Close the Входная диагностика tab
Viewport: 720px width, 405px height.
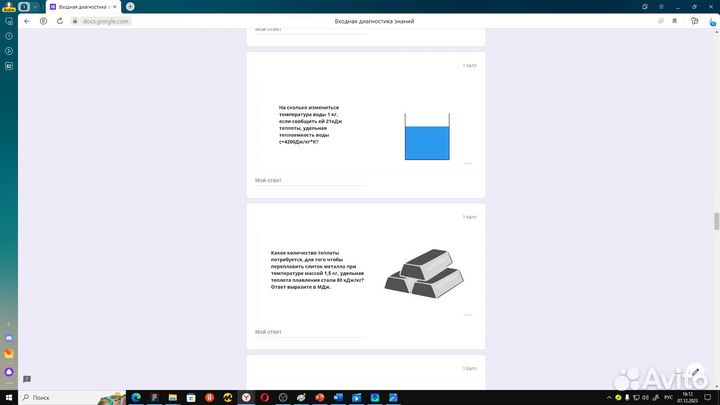click(115, 7)
